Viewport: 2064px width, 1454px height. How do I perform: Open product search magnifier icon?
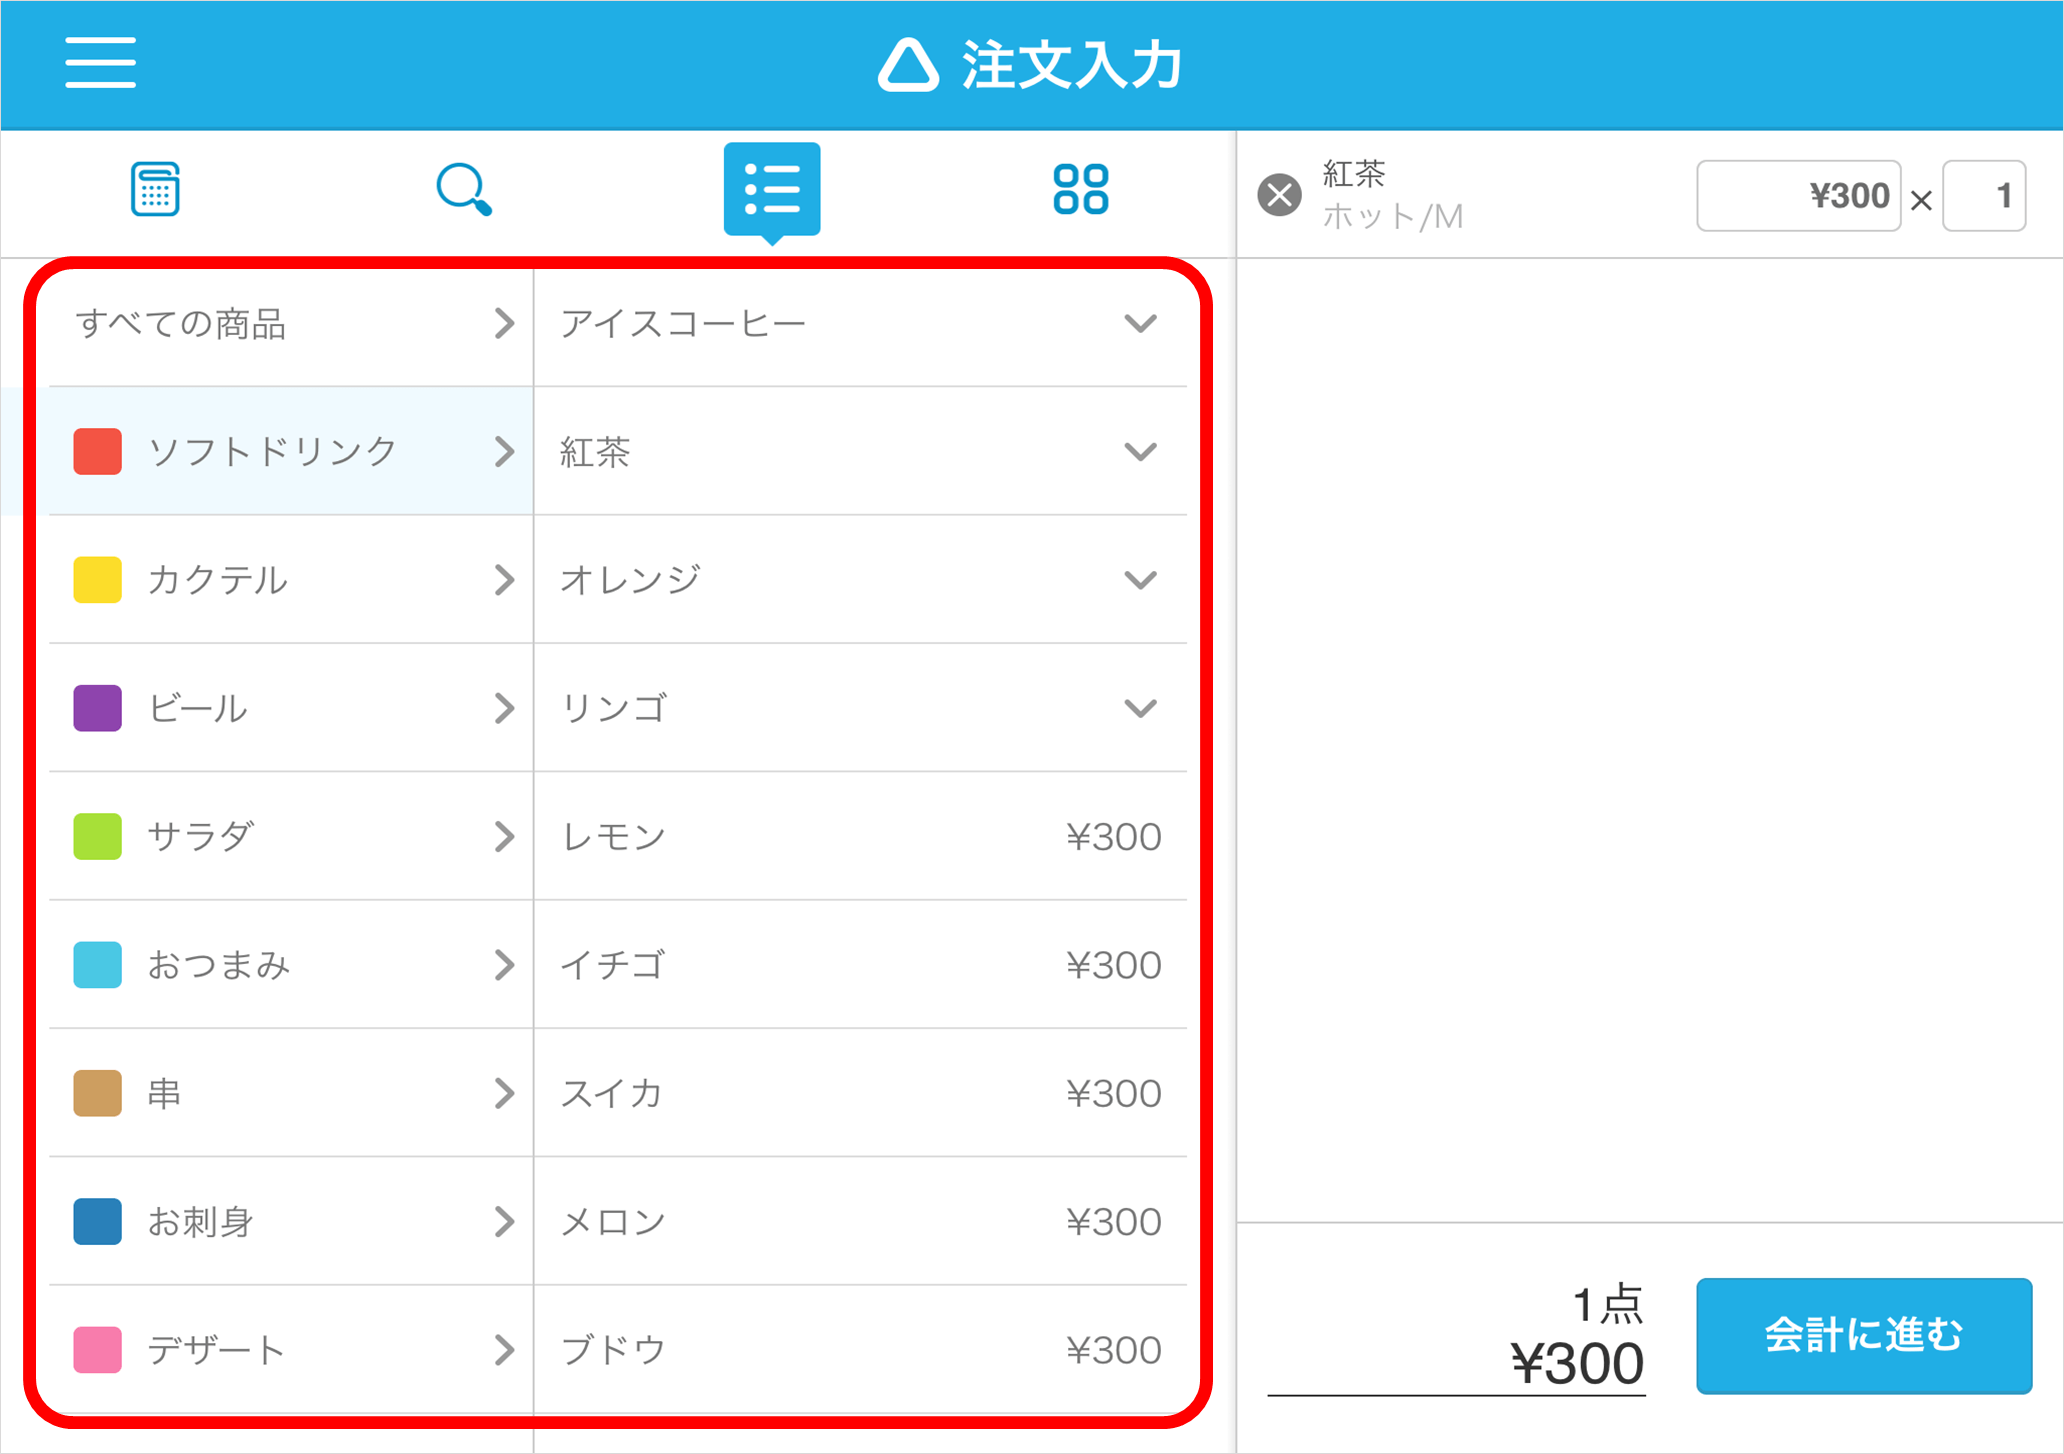click(463, 189)
